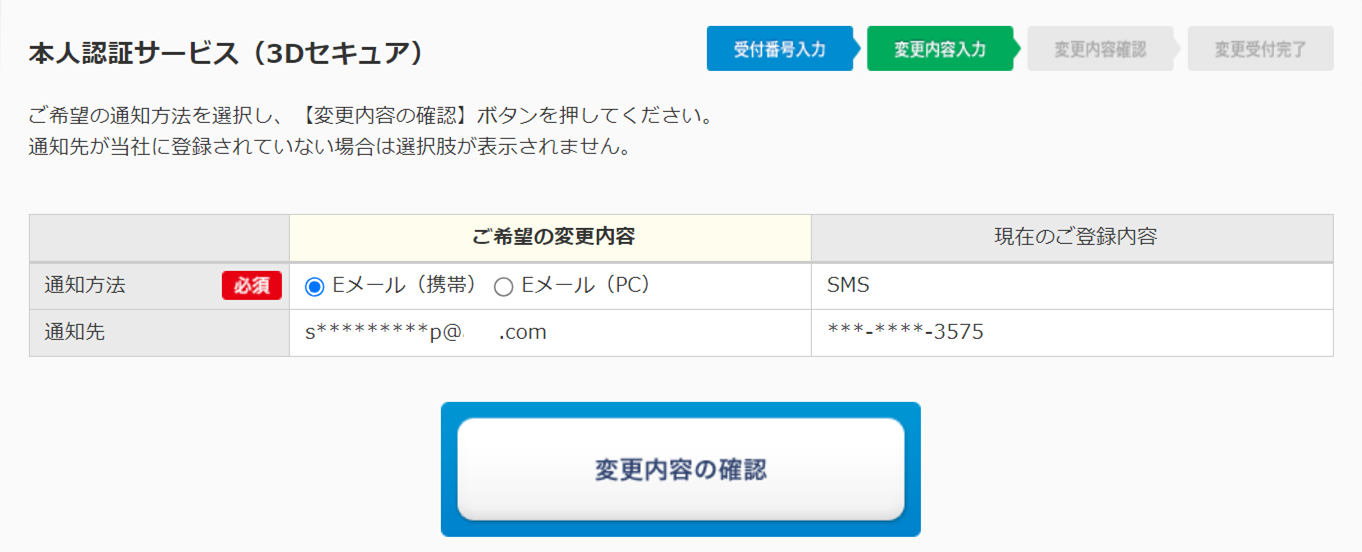Click the 現在のご登録内容 column header
The image size is (1362, 552).
[x=1072, y=238]
